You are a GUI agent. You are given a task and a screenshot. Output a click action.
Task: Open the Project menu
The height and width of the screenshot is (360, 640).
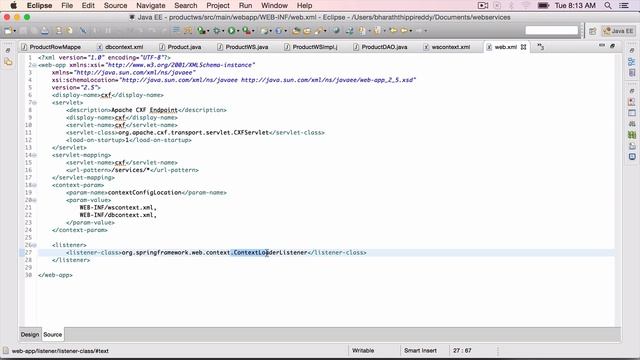point(218,6)
